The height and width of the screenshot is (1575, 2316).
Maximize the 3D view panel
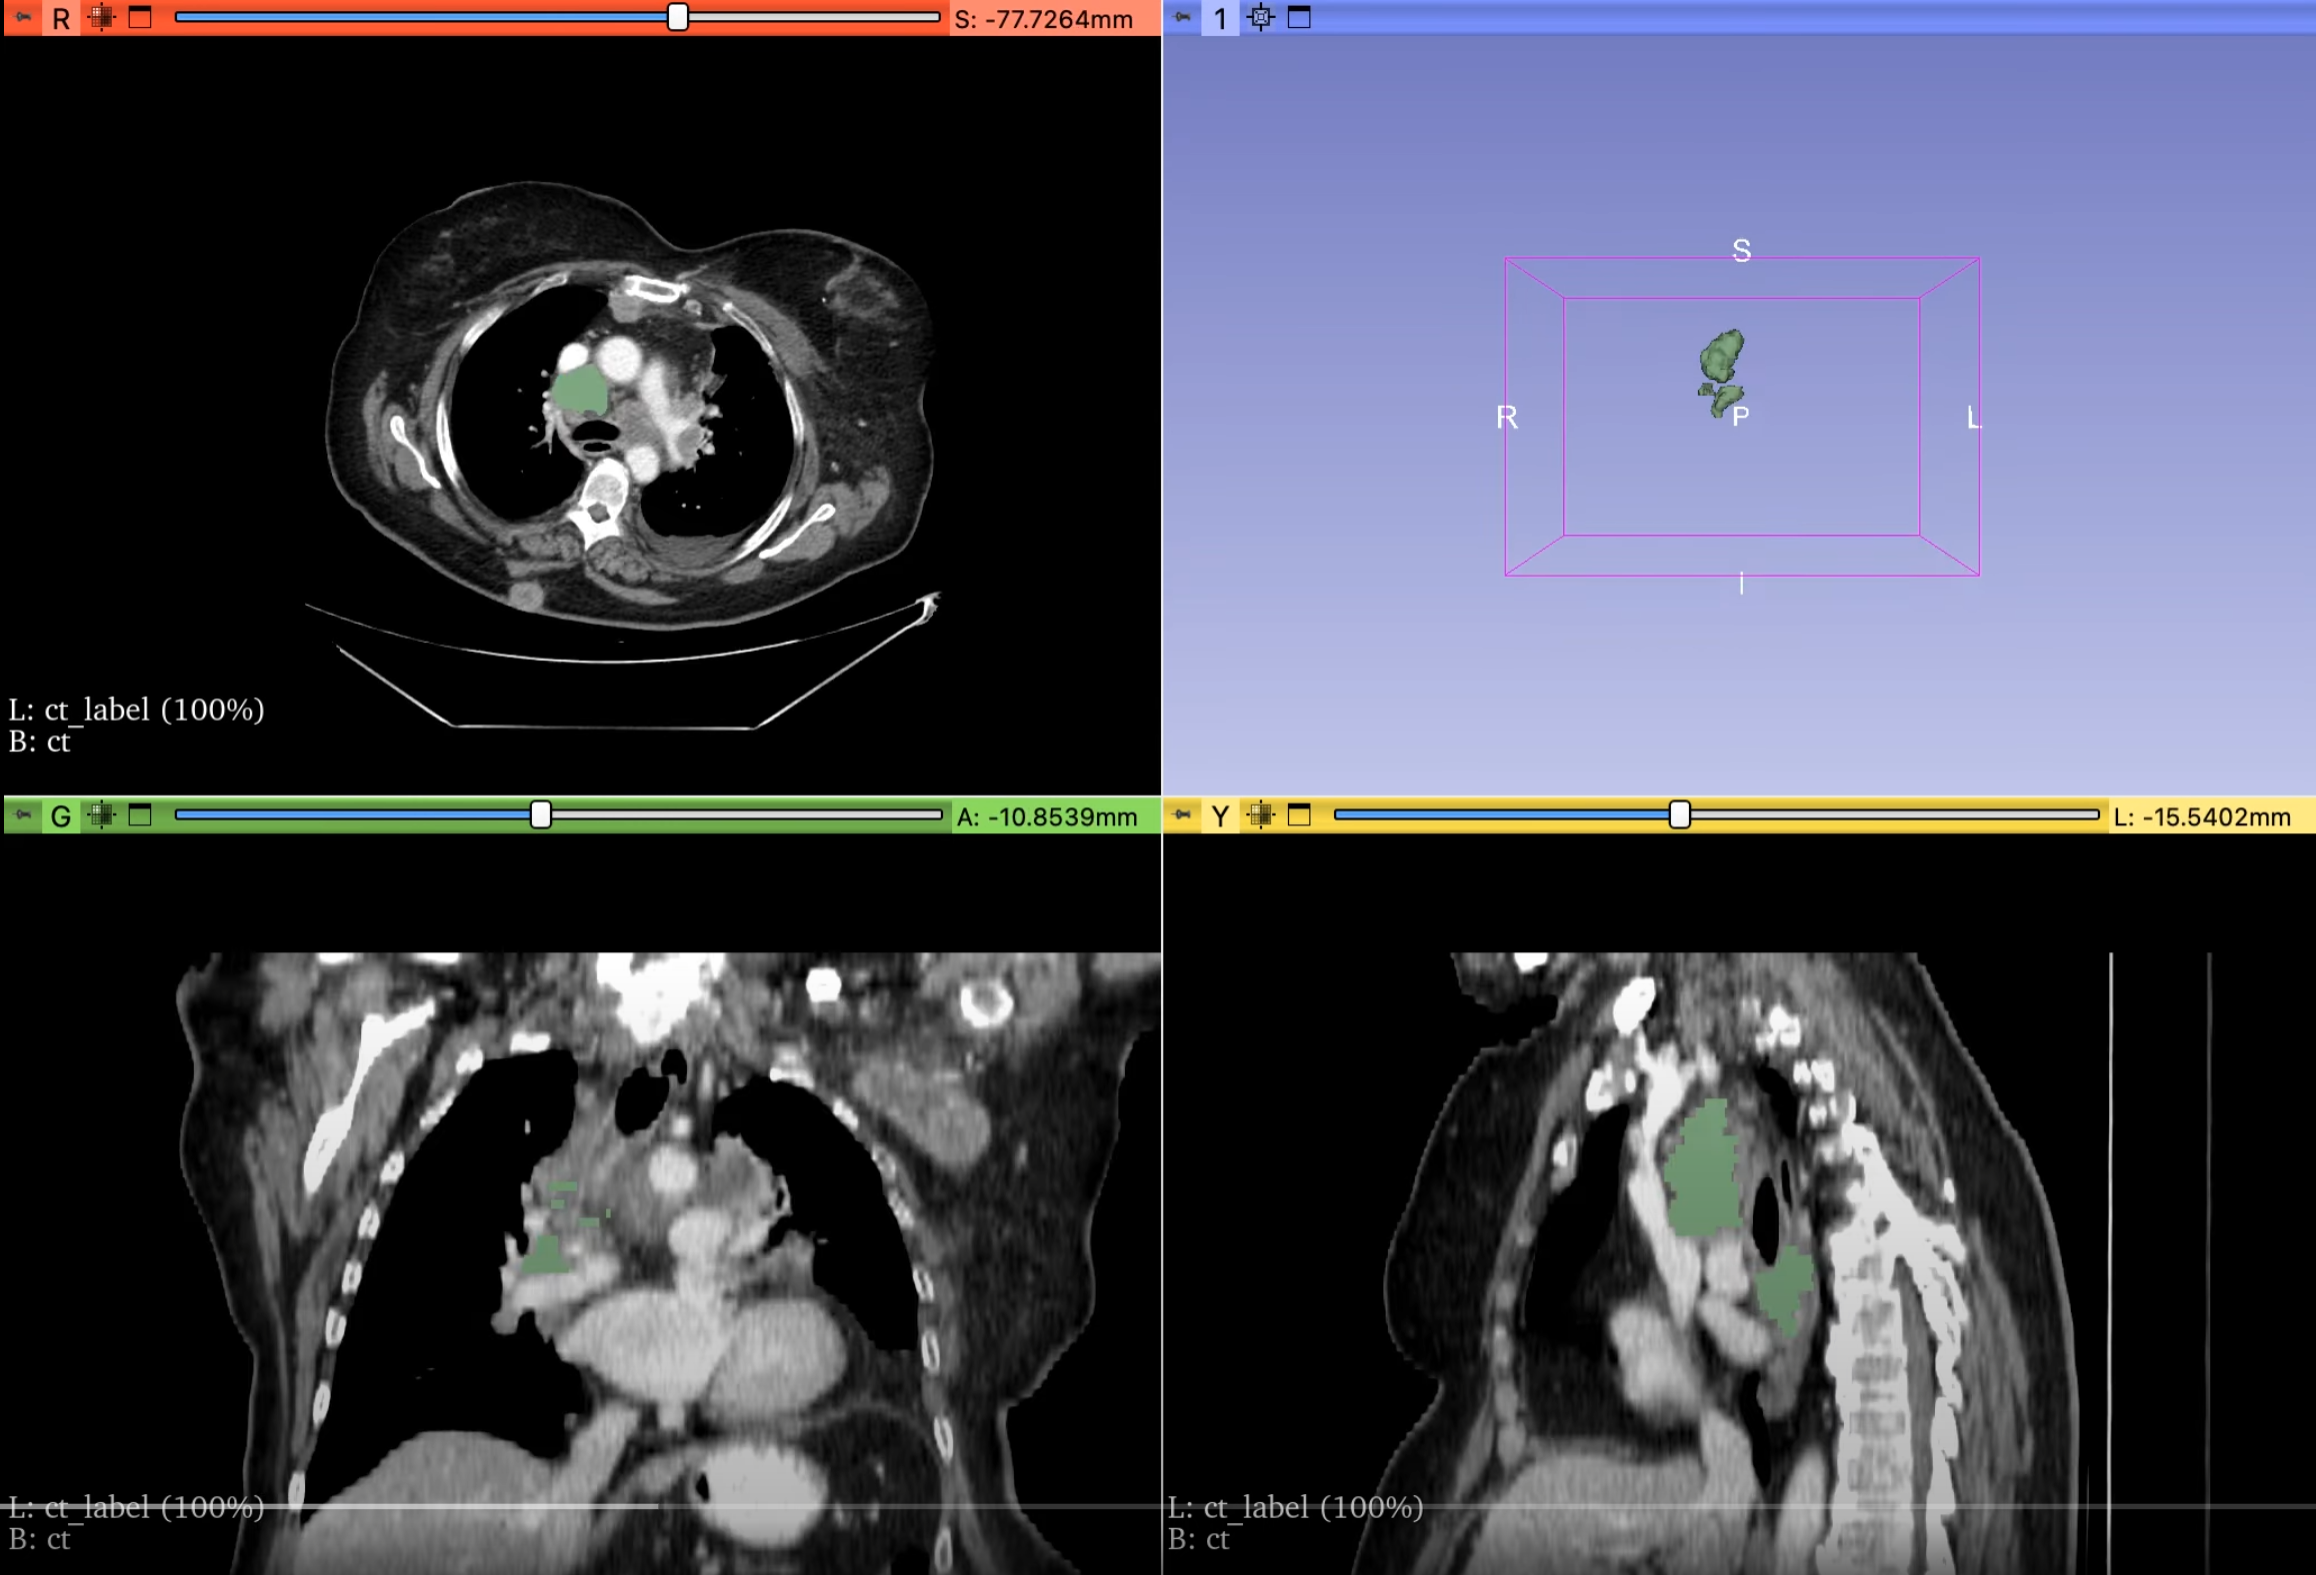pyautogui.click(x=1299, y=17)
